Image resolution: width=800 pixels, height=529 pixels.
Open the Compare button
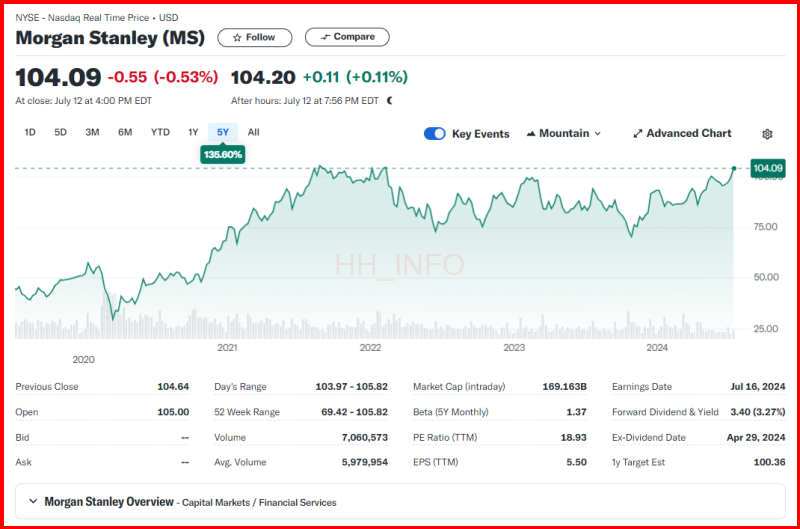(x=347, y=37)
